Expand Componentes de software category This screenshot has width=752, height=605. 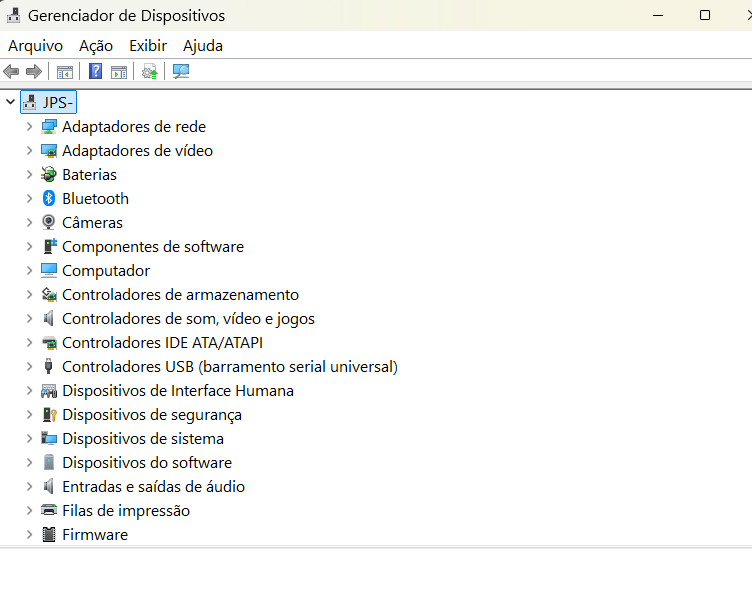29,247
